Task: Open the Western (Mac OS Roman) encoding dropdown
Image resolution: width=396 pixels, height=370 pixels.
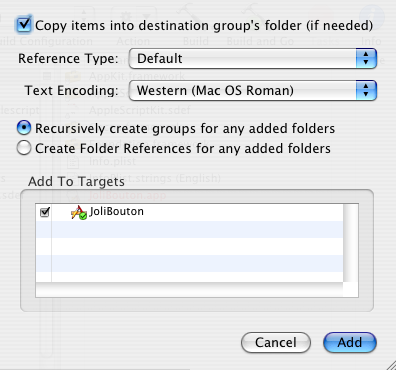Action: (x=253, y=90)
